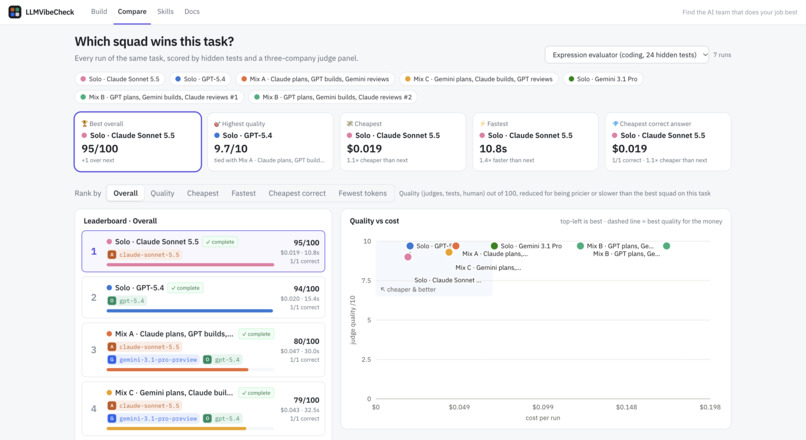Click the Highest quality card icon
The width and height of the screenshot is (806, 440).
coord(217,123)
